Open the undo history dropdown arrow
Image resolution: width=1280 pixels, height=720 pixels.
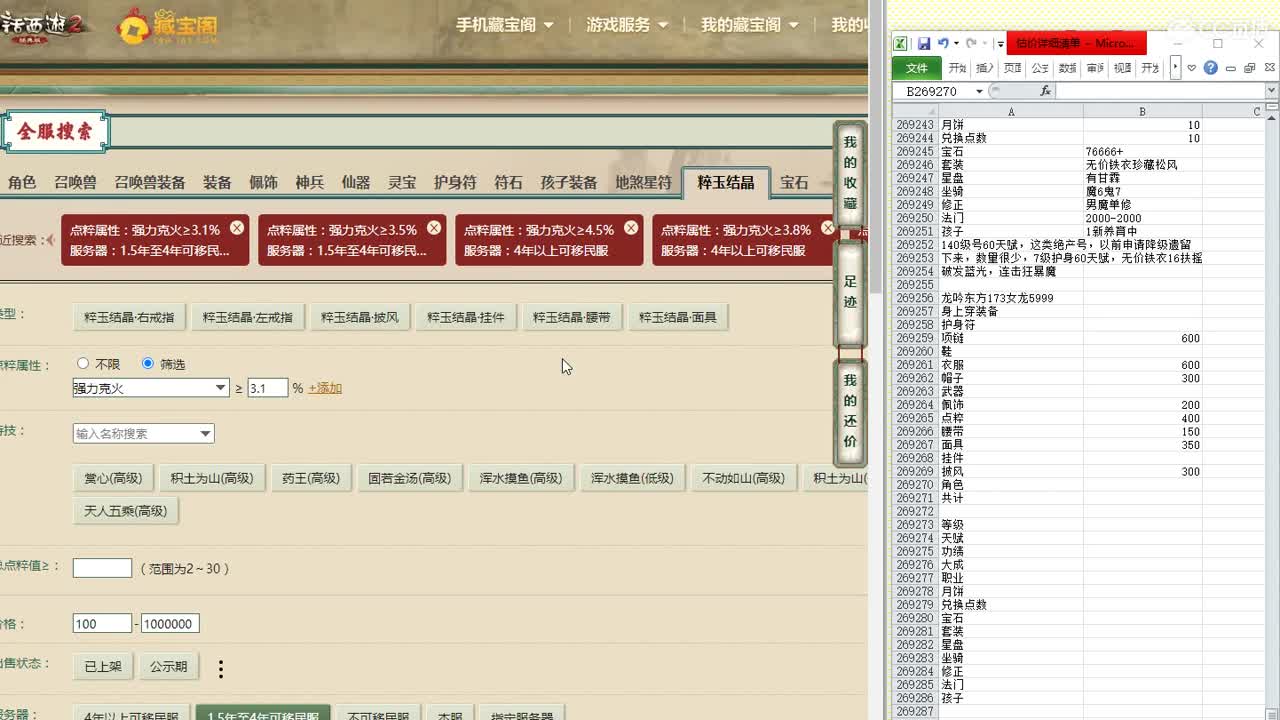click(x=956, y=44)
